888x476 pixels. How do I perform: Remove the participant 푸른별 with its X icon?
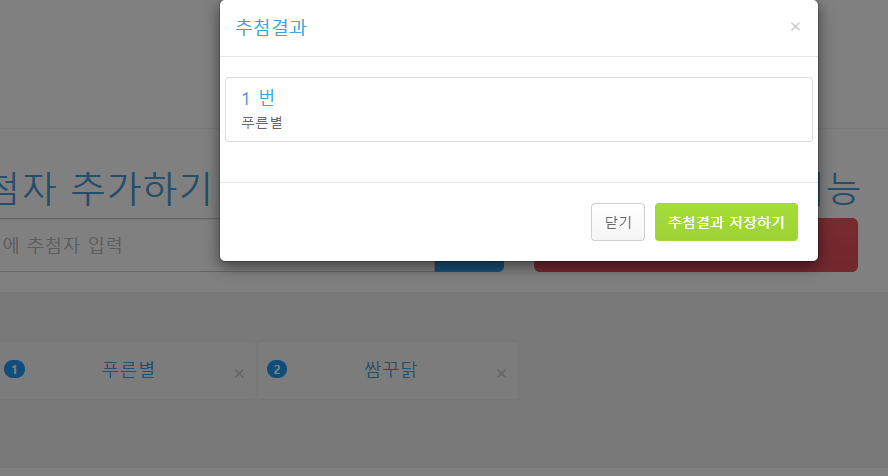coord(239,374)
